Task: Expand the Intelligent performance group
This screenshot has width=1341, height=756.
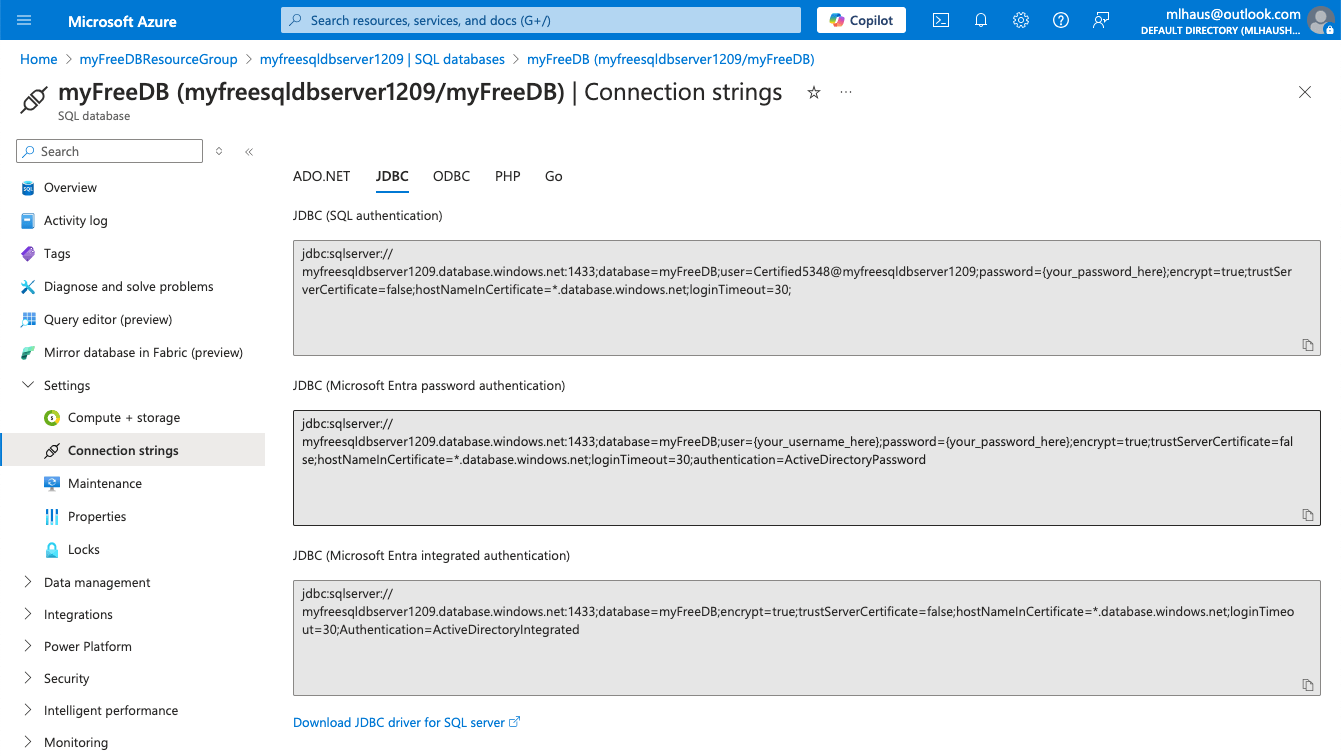Action: click(x=28, y=711)
